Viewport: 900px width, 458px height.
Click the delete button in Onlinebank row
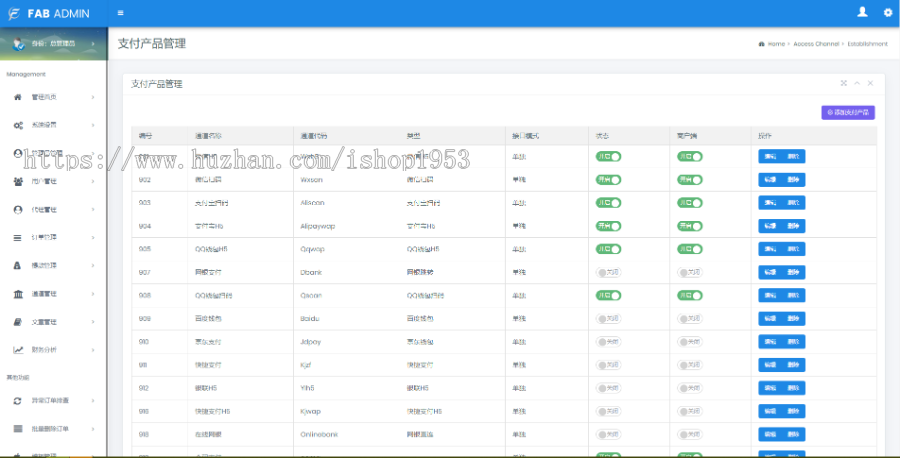pyautogui.click(x=793, y=434)
